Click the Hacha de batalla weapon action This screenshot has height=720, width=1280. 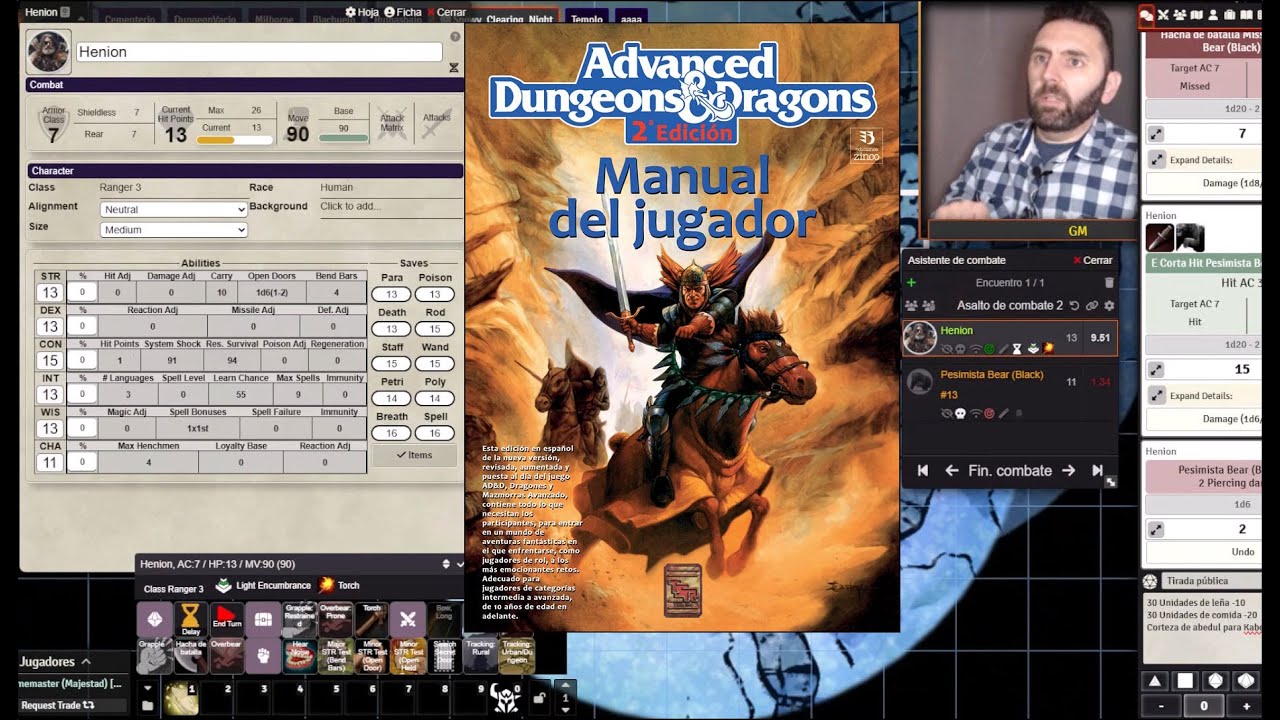pos(190,656)
